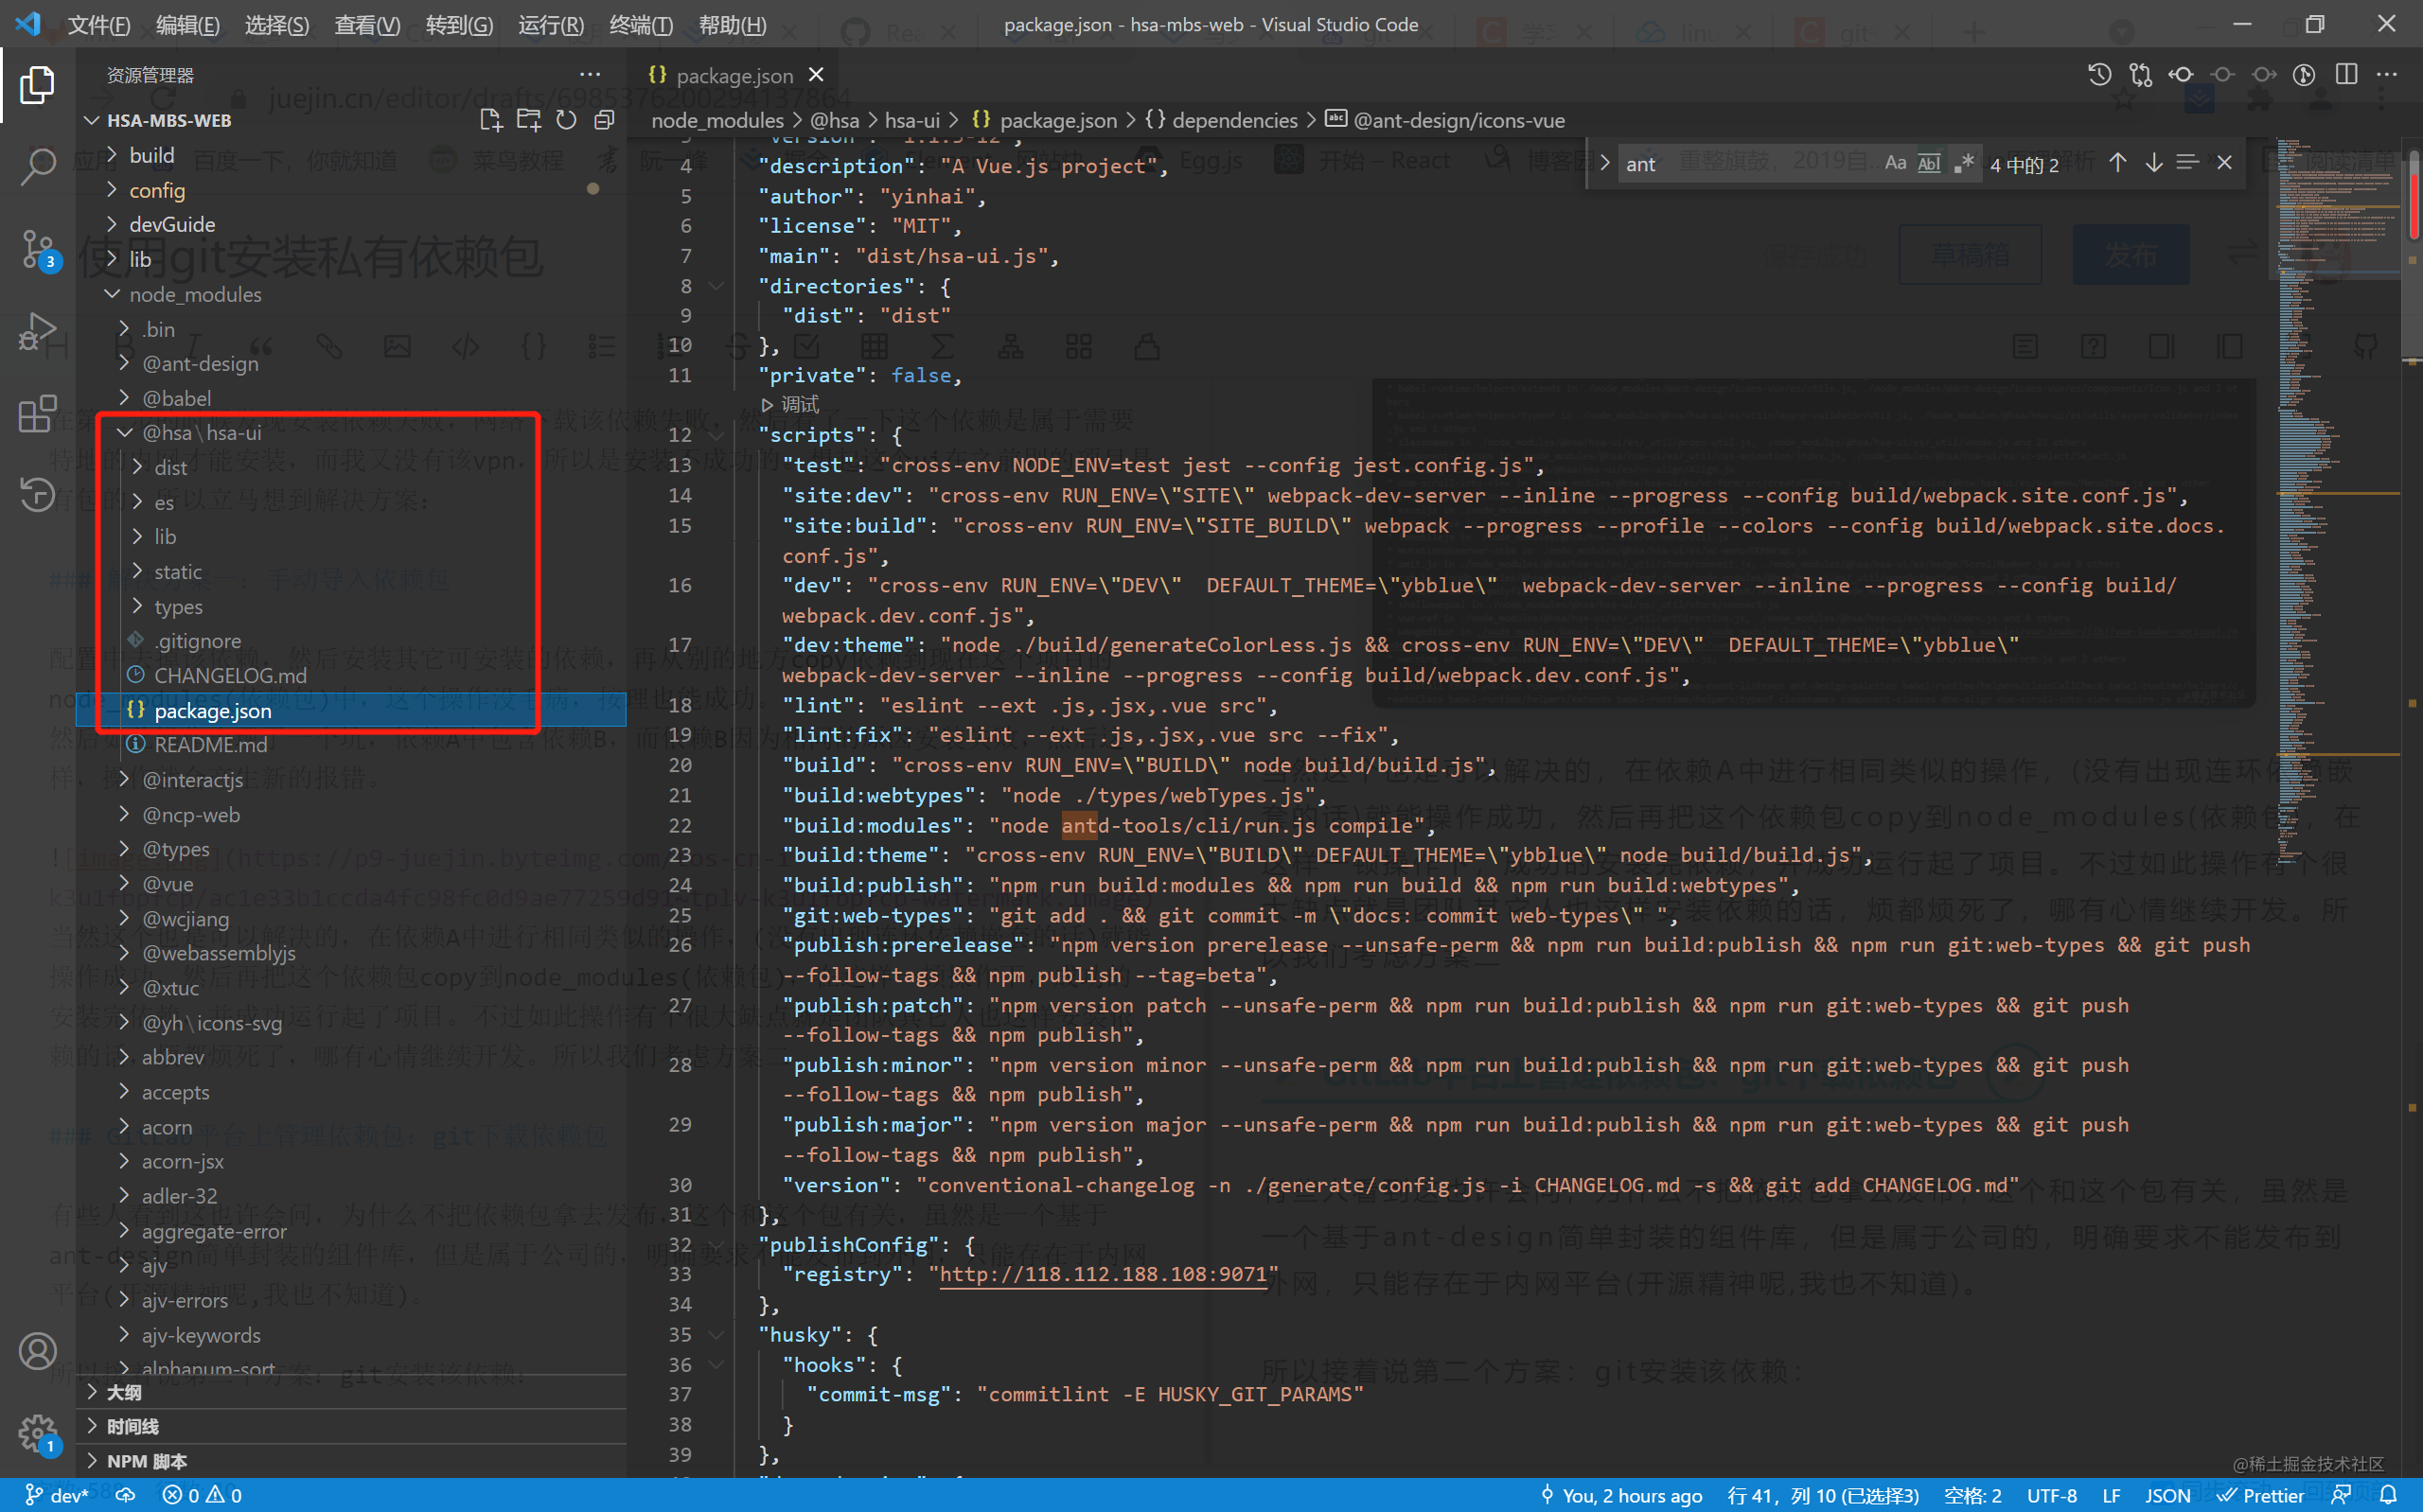
Task: Open the Search view in activity bar
Action: (x=37, y=166)
